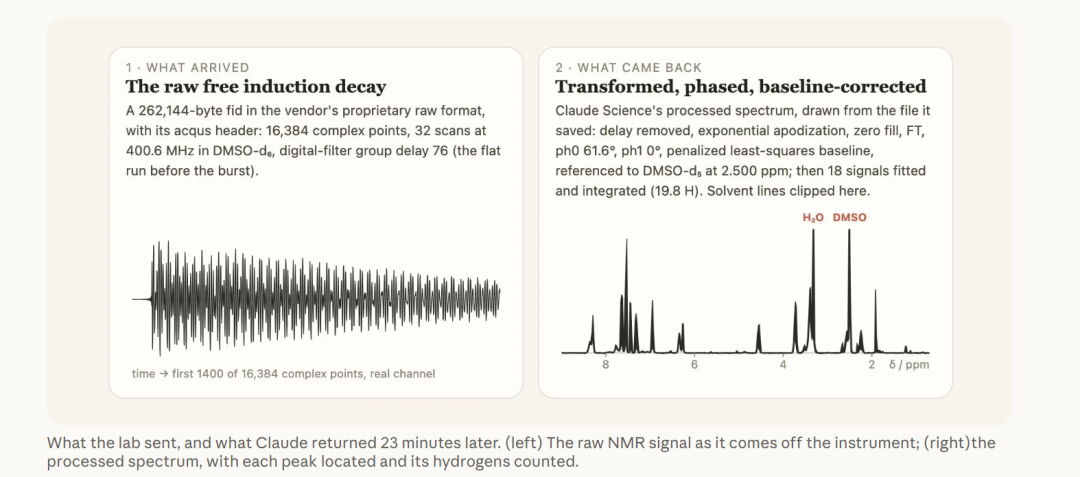
Task: Click the raw FID description paragraph
Action: (x=313, y=140)
